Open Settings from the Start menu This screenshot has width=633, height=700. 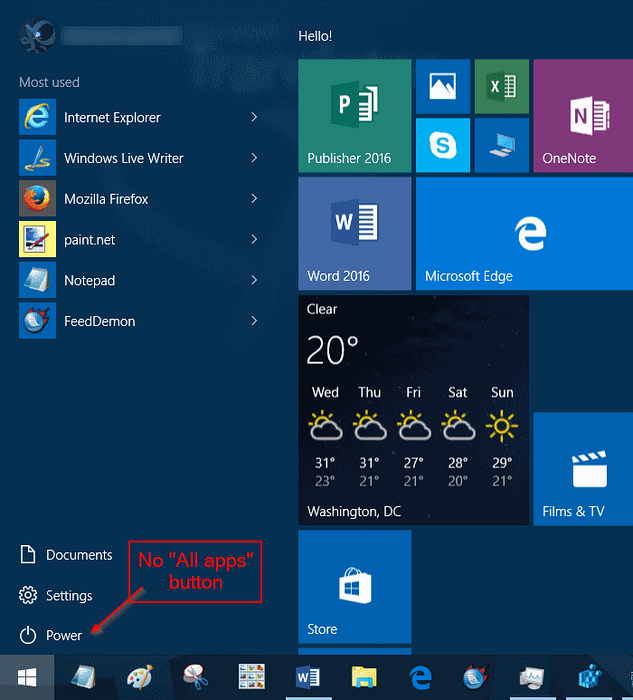pyautogui.click(x=68, y=596)
